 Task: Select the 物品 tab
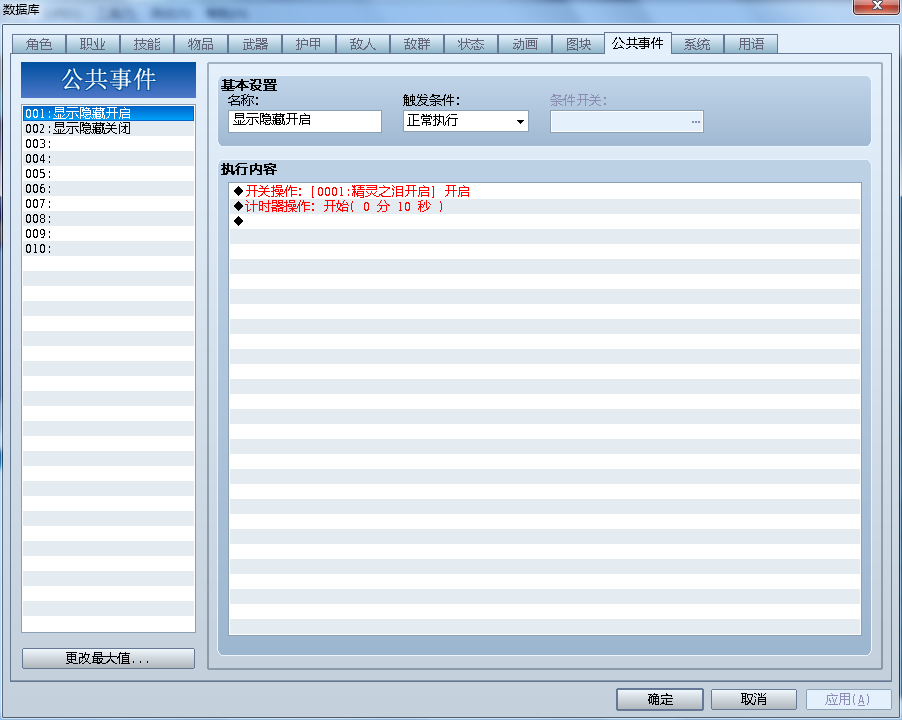pos(201,44)
